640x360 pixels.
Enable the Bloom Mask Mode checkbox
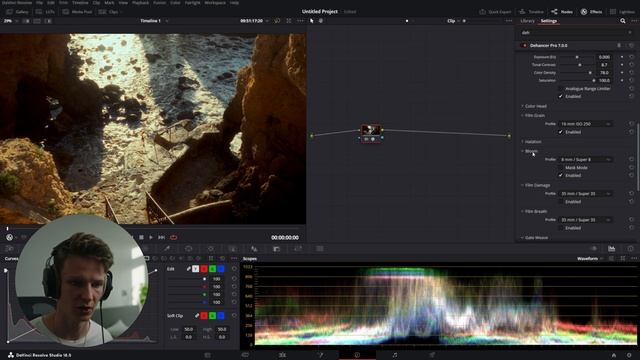tap(560, 167)
